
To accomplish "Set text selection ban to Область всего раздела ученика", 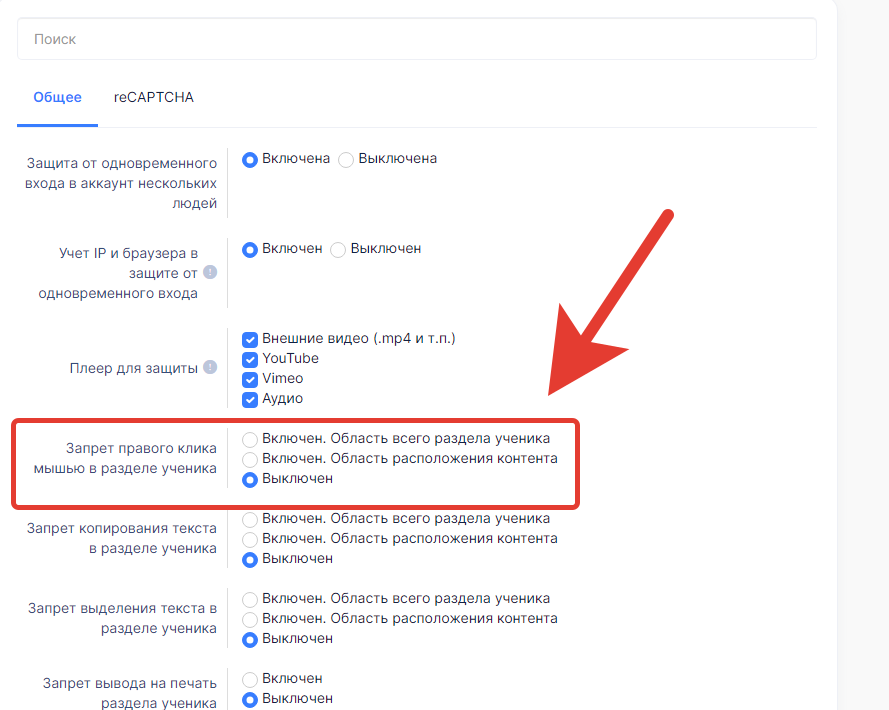I will (250, 599).
